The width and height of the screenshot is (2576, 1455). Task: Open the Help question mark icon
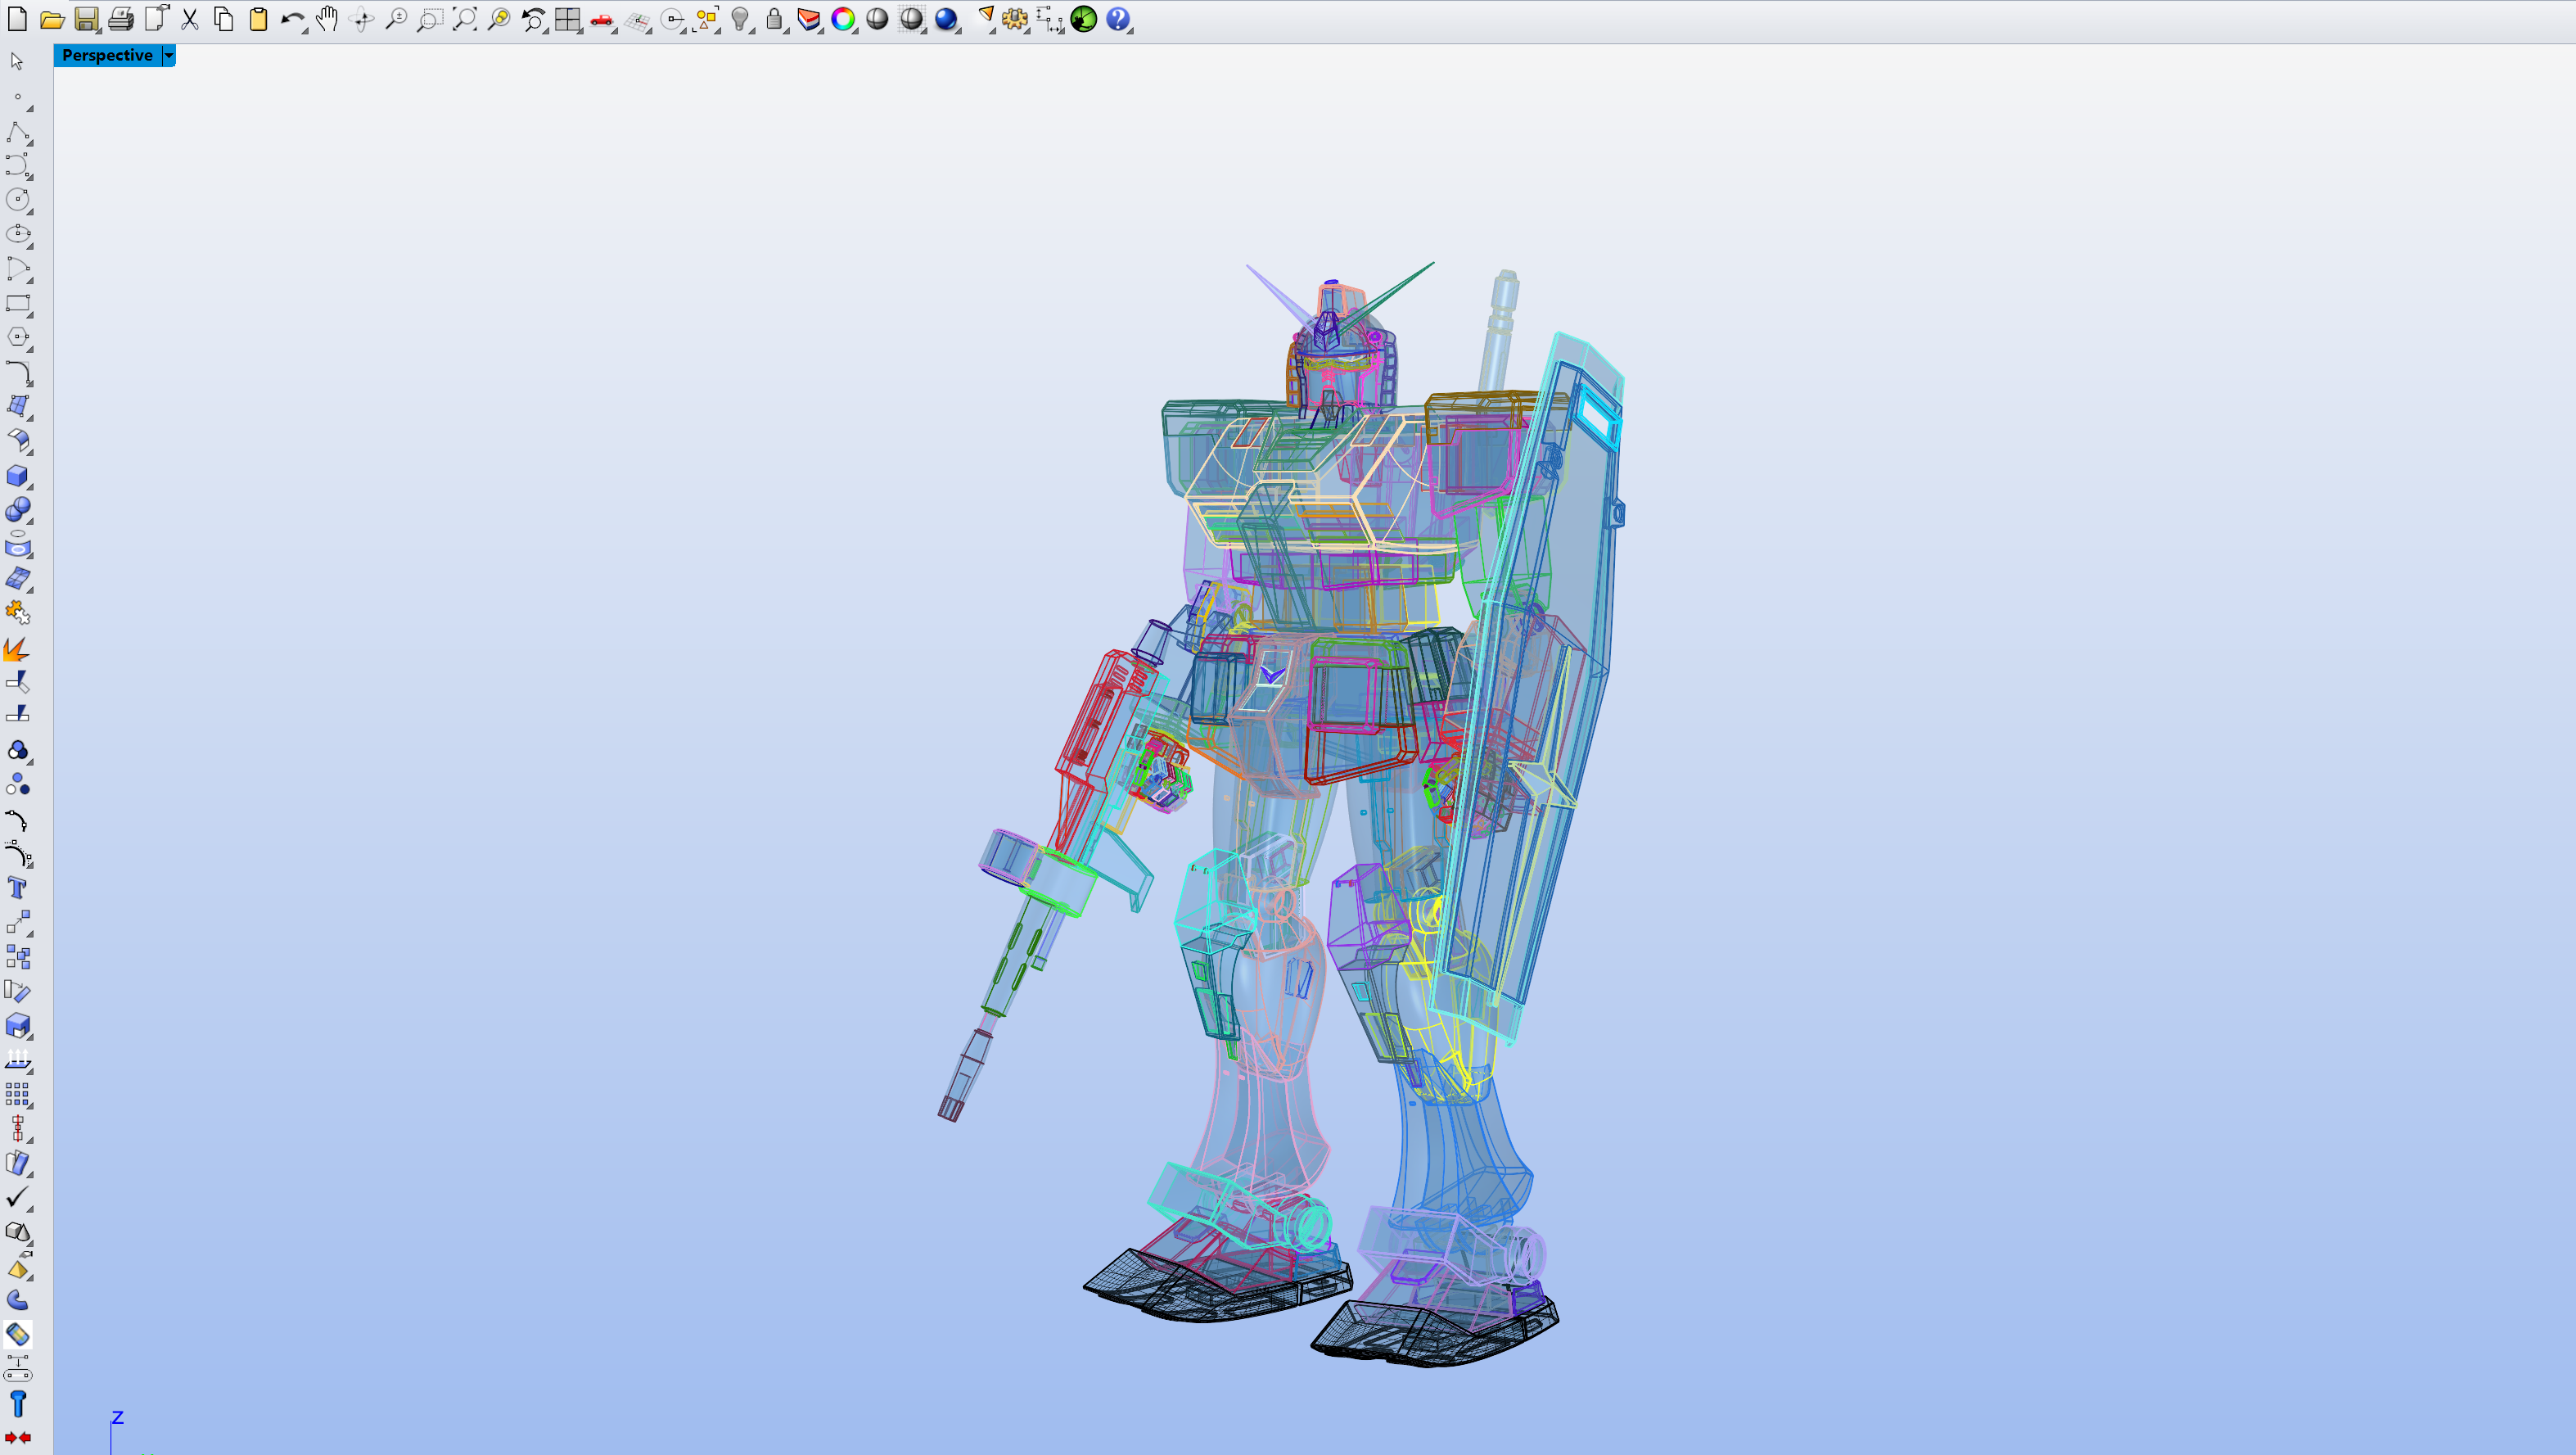(x=1118, y=19)
